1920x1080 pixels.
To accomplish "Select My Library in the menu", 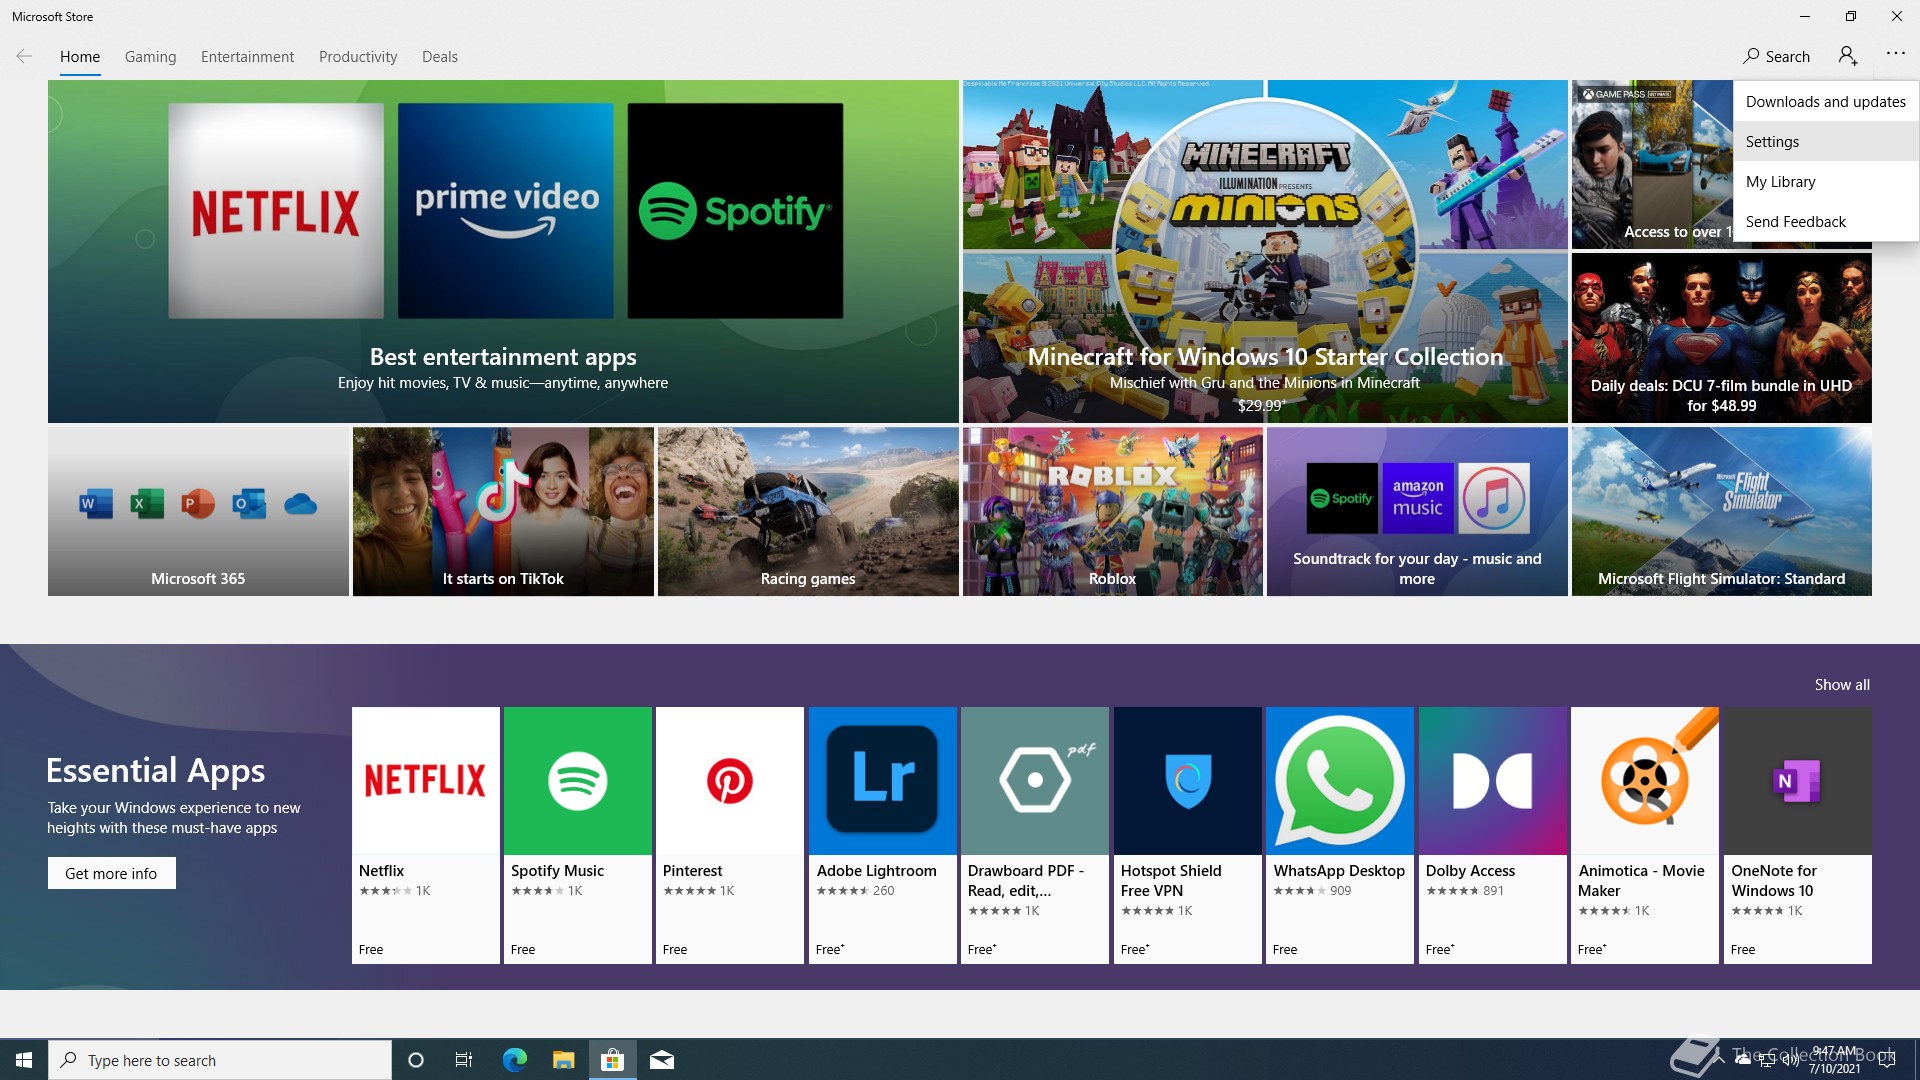I will point(1826,182).
